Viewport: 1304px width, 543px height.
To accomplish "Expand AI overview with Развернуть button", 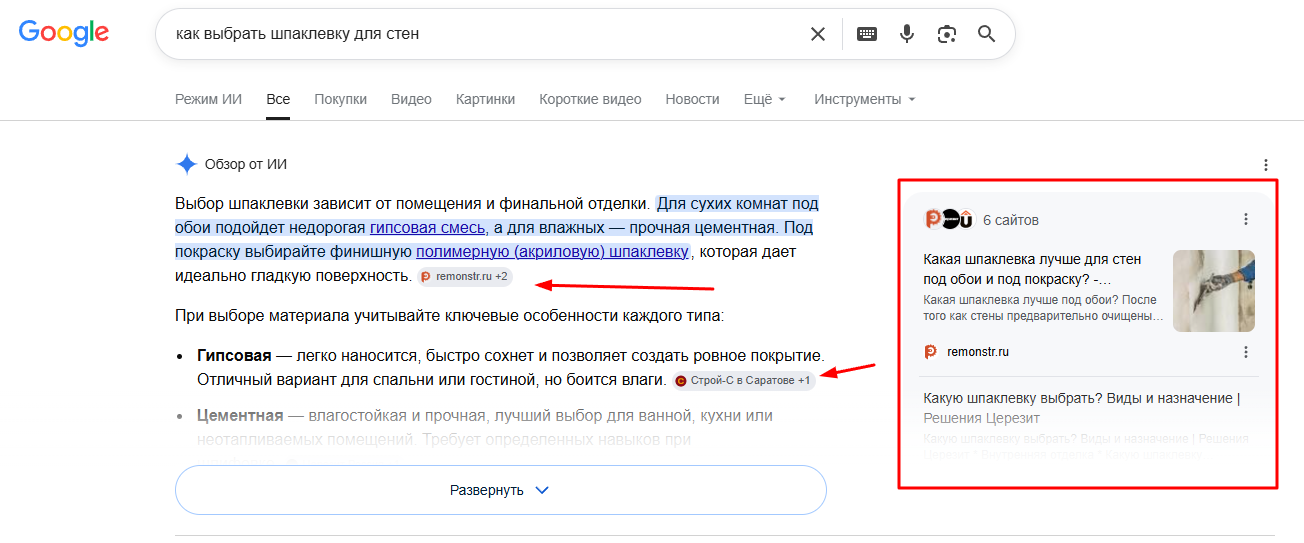I will click(500, 490).
